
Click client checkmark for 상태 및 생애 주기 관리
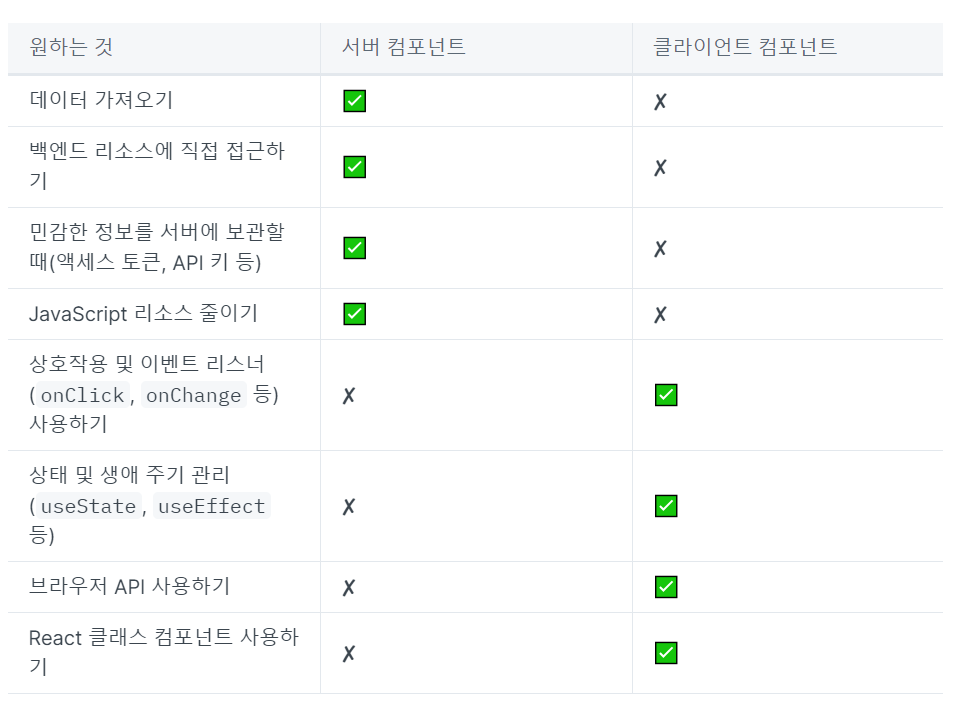[666, 506]
